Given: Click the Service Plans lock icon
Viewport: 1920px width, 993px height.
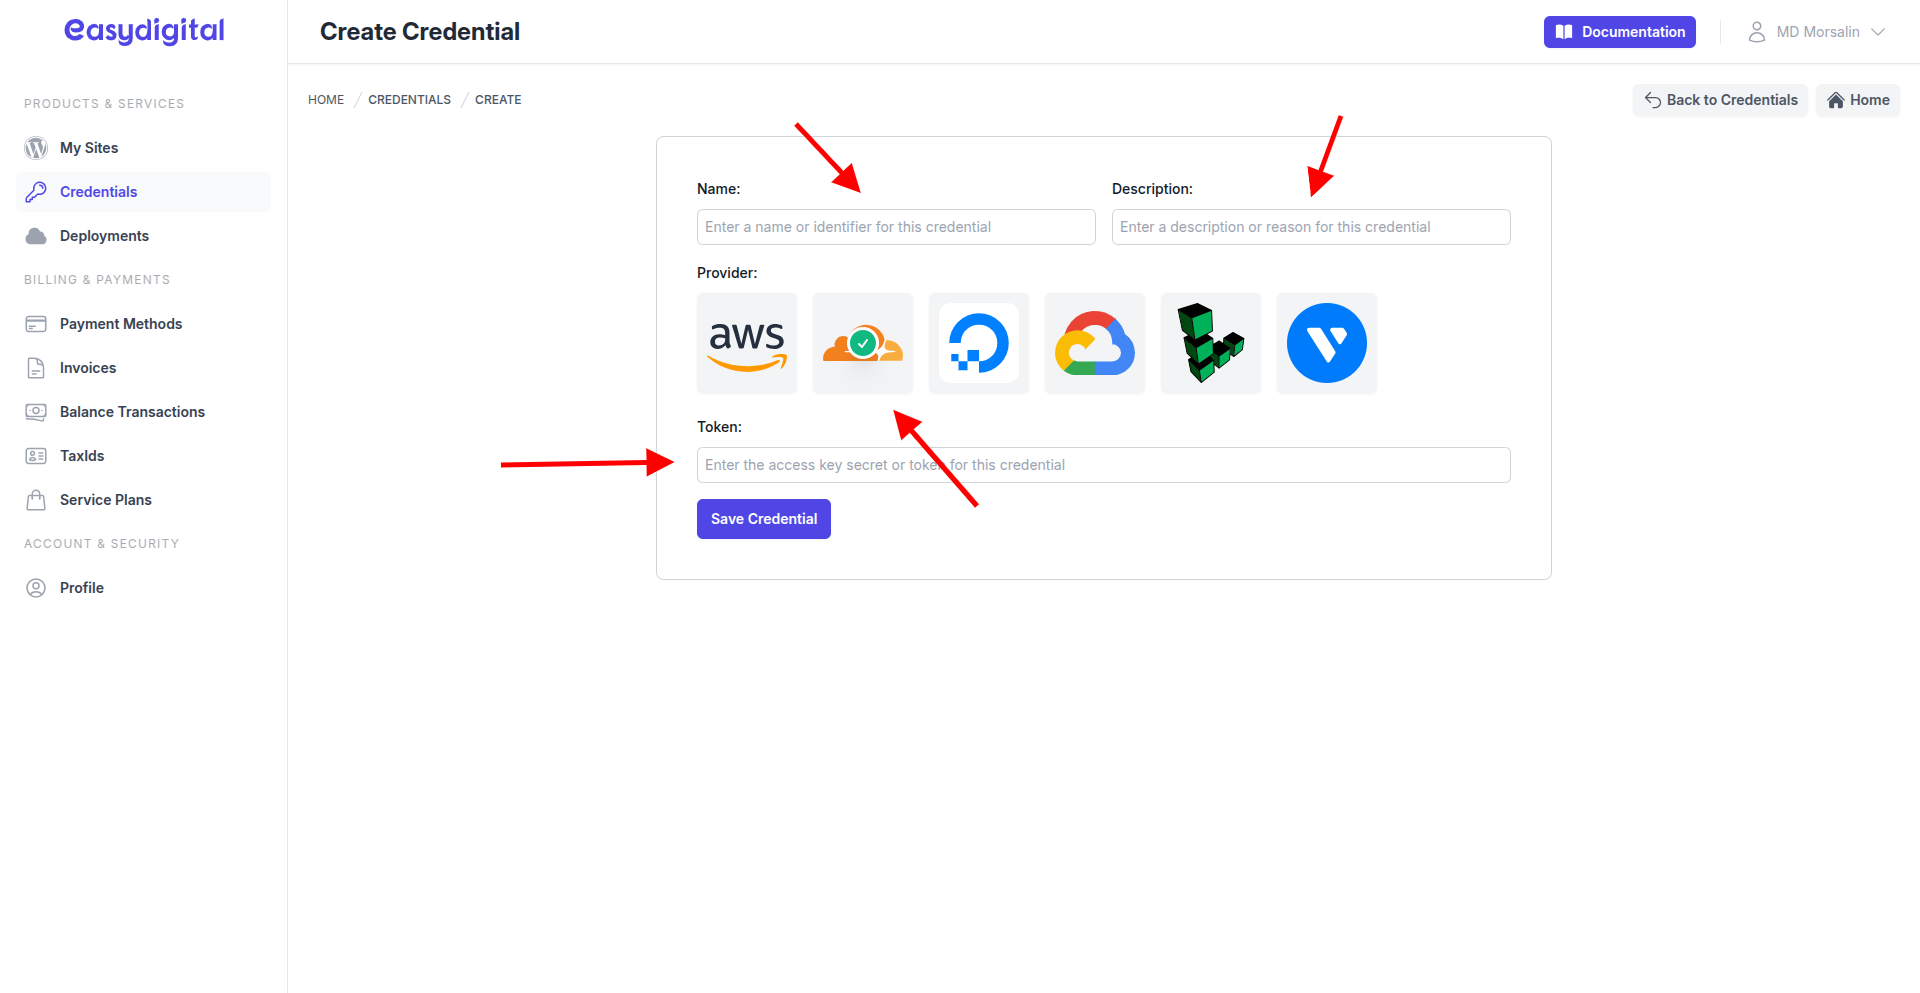Looking at the screenshot, I should [x=36, y=499].
